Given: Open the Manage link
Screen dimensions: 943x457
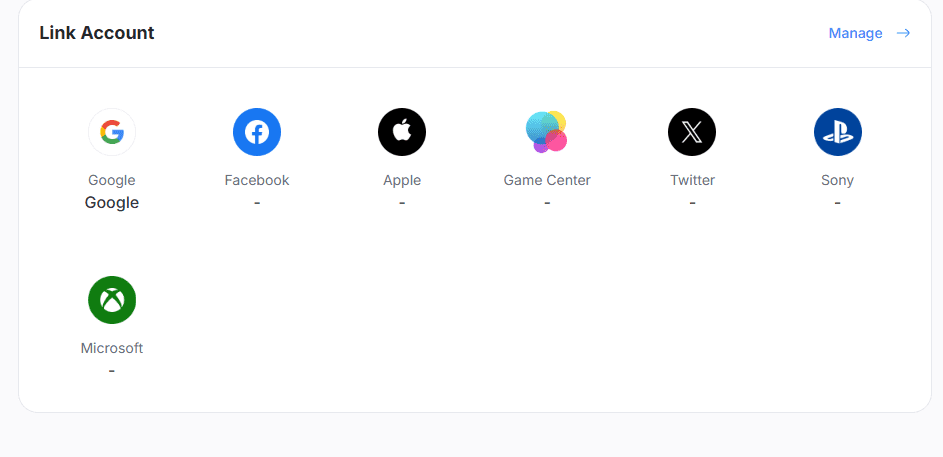Looking at the screenshot, I should point(855,33).
